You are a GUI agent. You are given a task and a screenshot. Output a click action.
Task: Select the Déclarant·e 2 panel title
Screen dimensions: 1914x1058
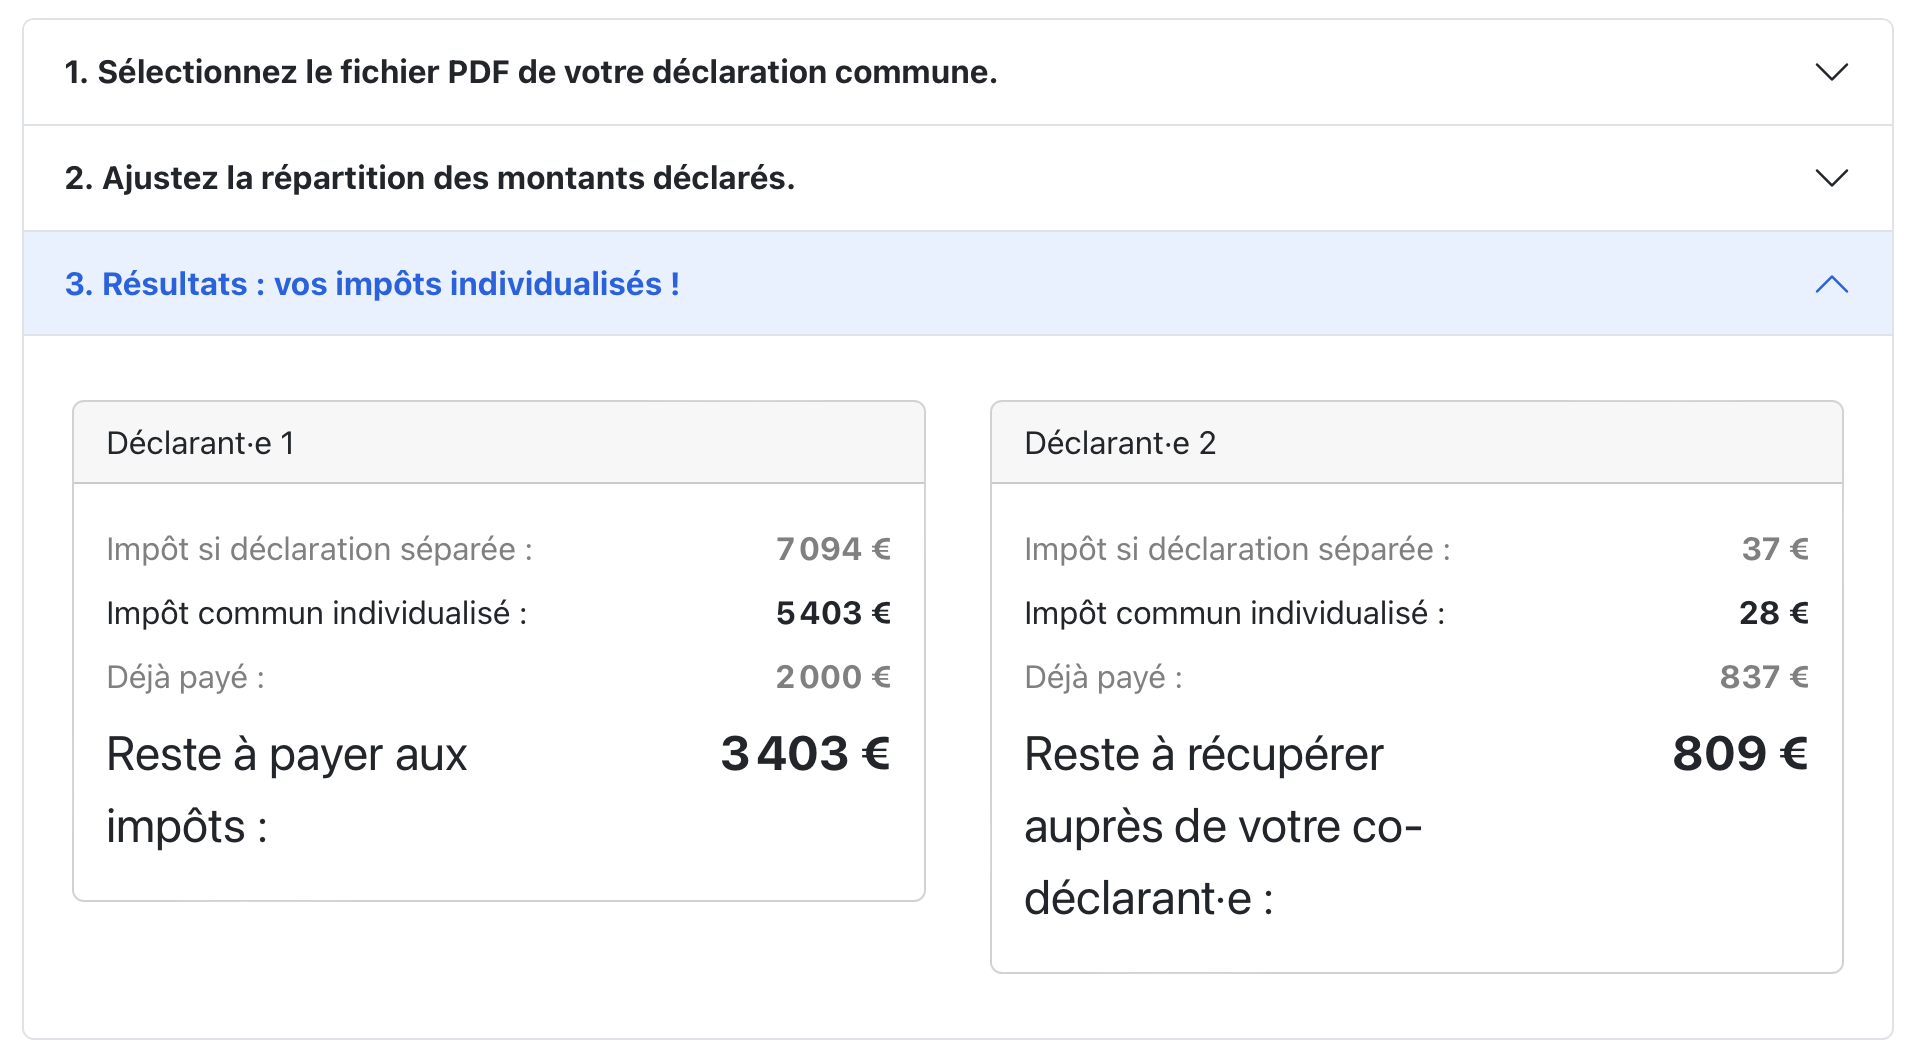[x=1120, y=442]
